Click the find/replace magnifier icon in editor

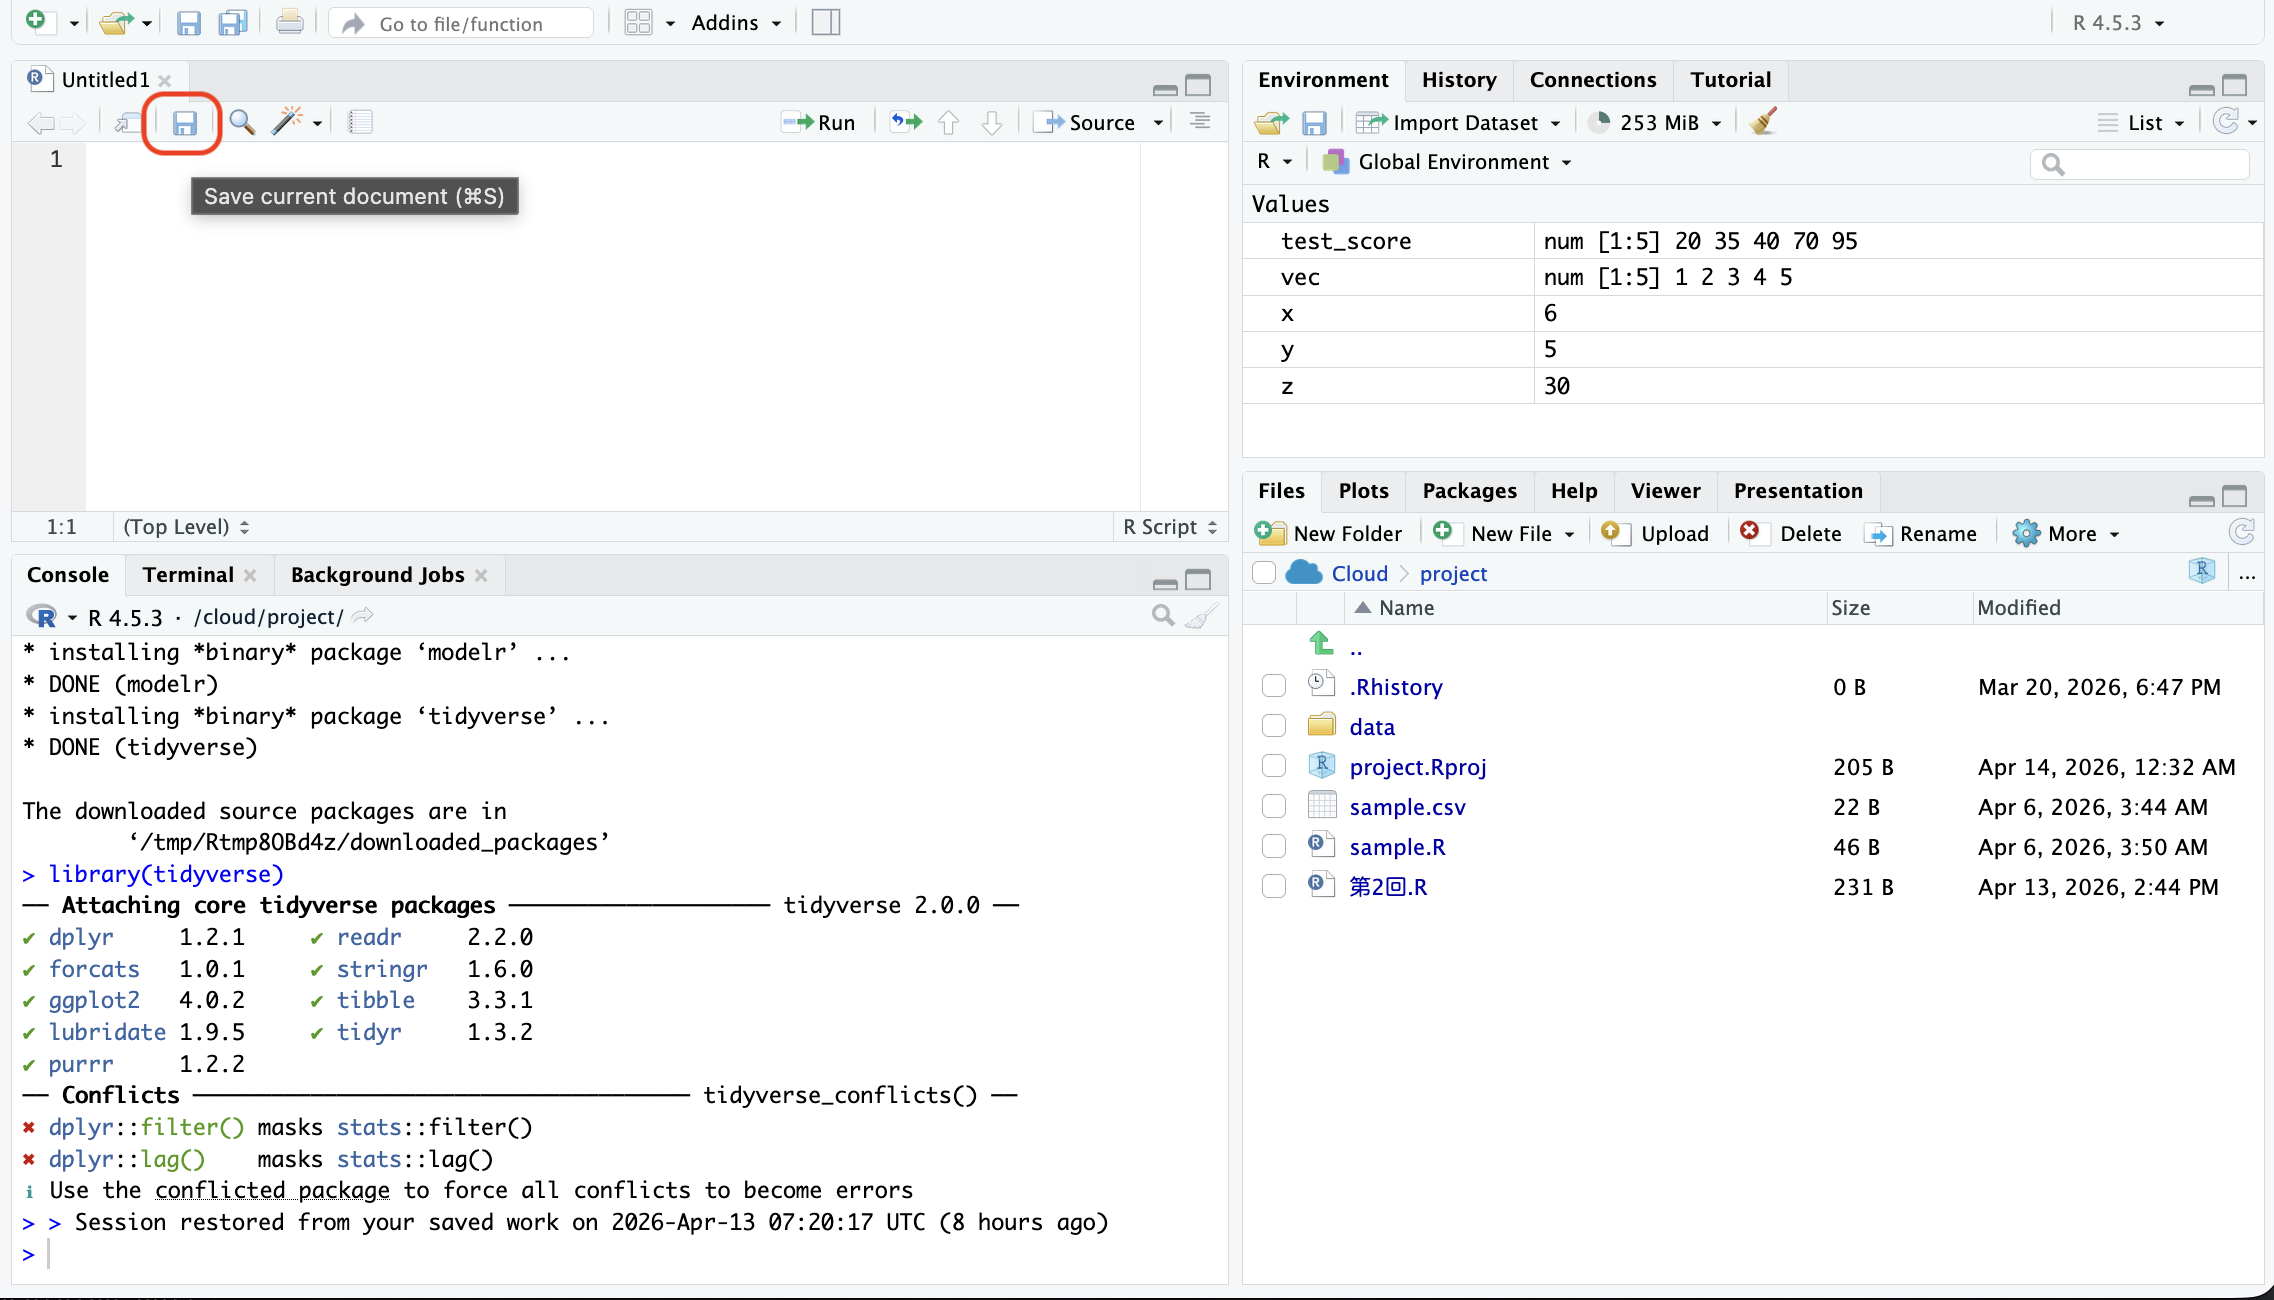[x=241, y=123]
